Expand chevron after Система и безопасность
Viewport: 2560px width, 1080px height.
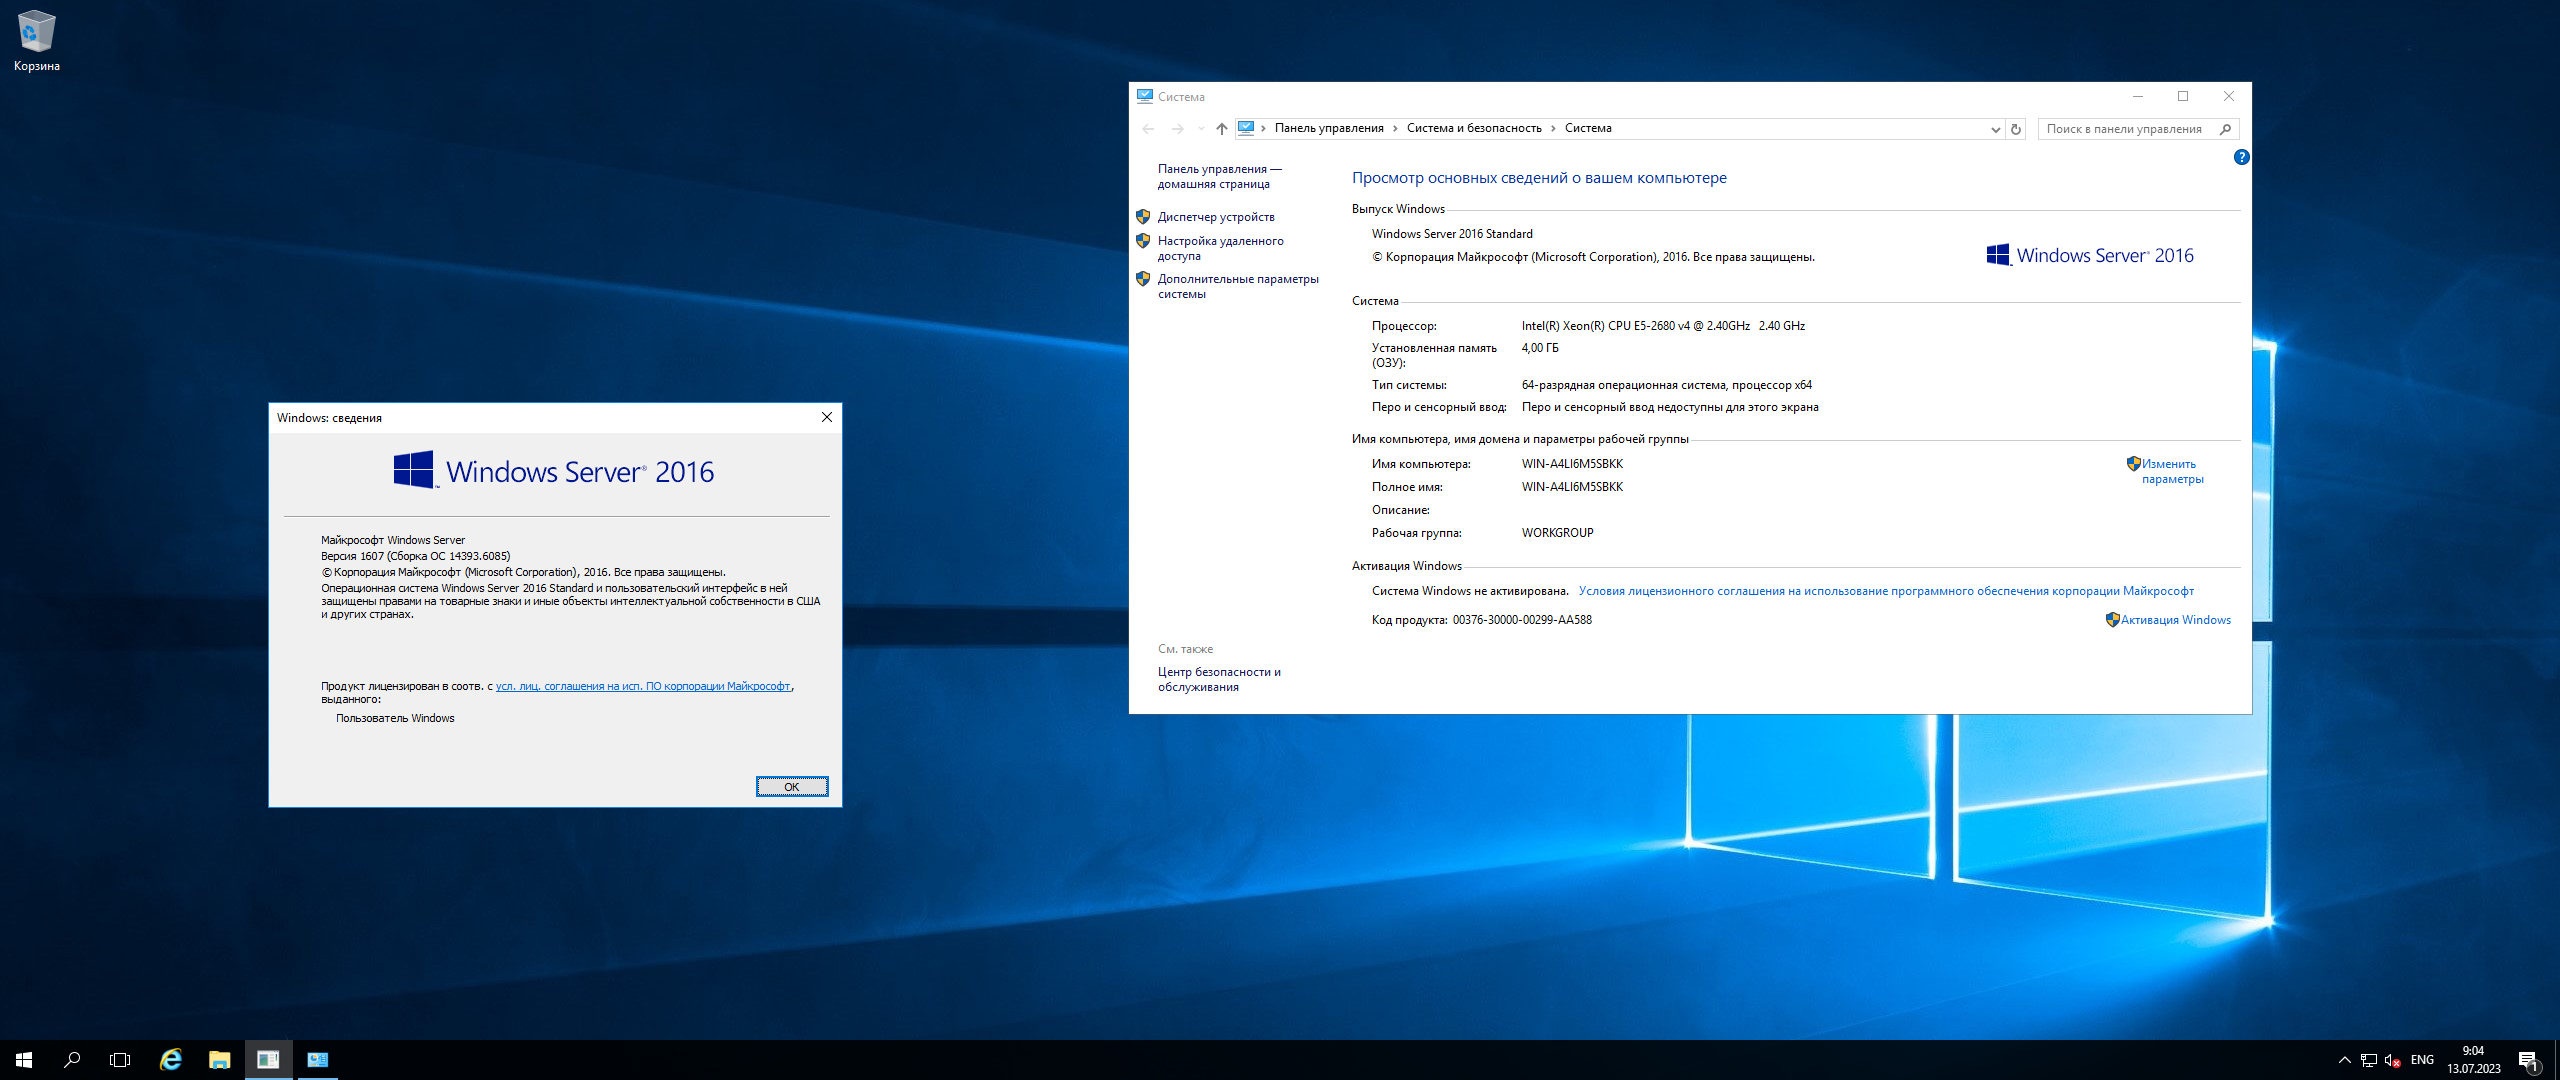pos(1554,128)
